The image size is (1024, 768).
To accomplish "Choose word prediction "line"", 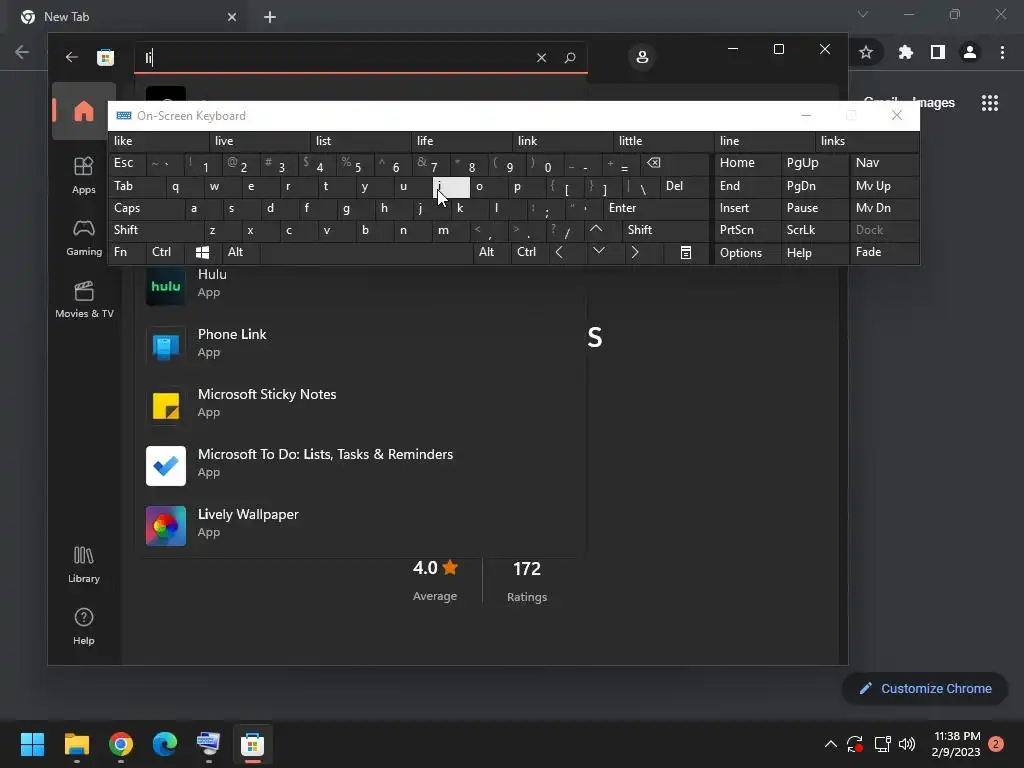I will coord(765,141).
